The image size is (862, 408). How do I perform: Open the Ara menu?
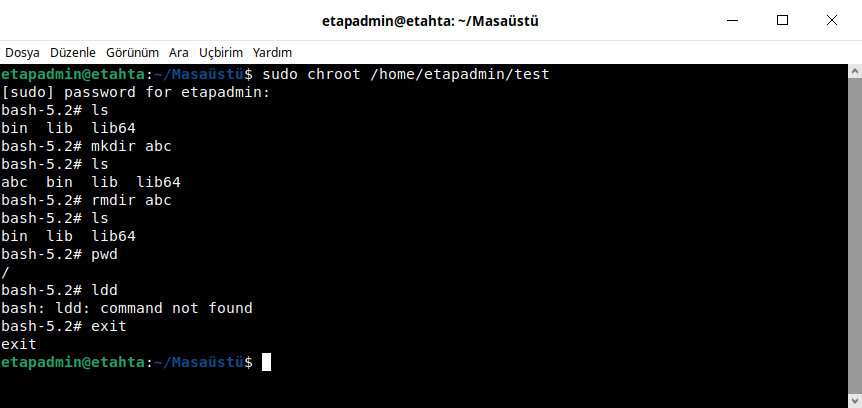179,52
